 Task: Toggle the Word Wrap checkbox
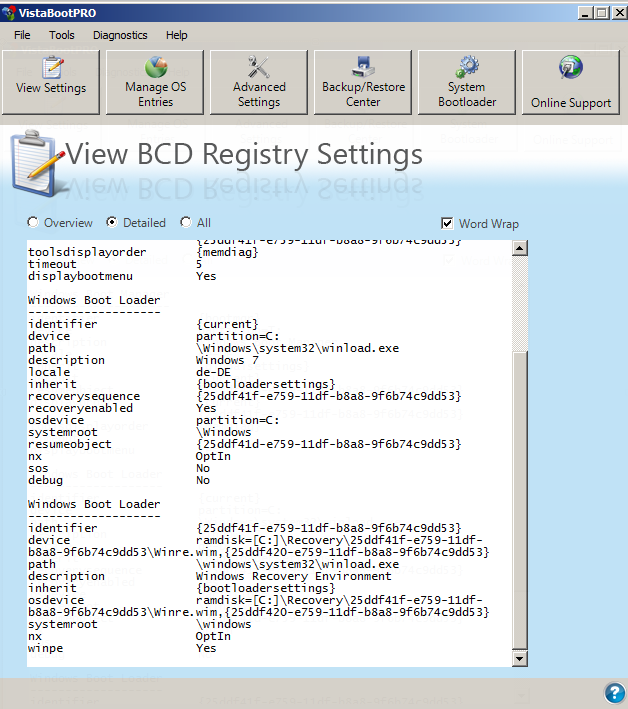tap(447, 223)
